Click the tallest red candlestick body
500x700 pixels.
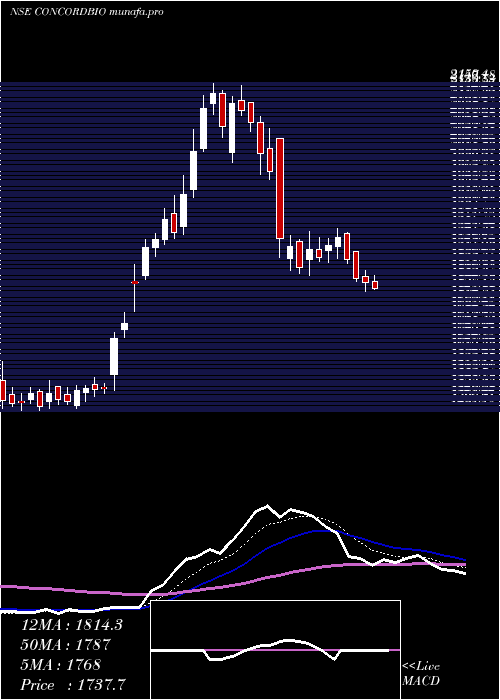(280, 188)
